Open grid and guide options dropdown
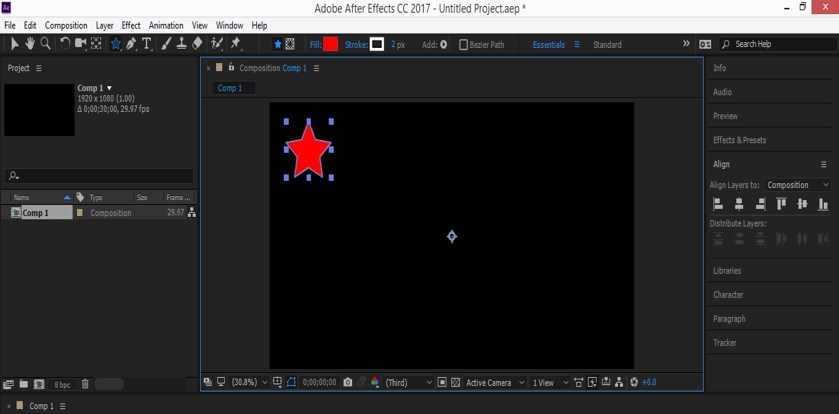Screen dimensions: 839x414 pos(277,382)
